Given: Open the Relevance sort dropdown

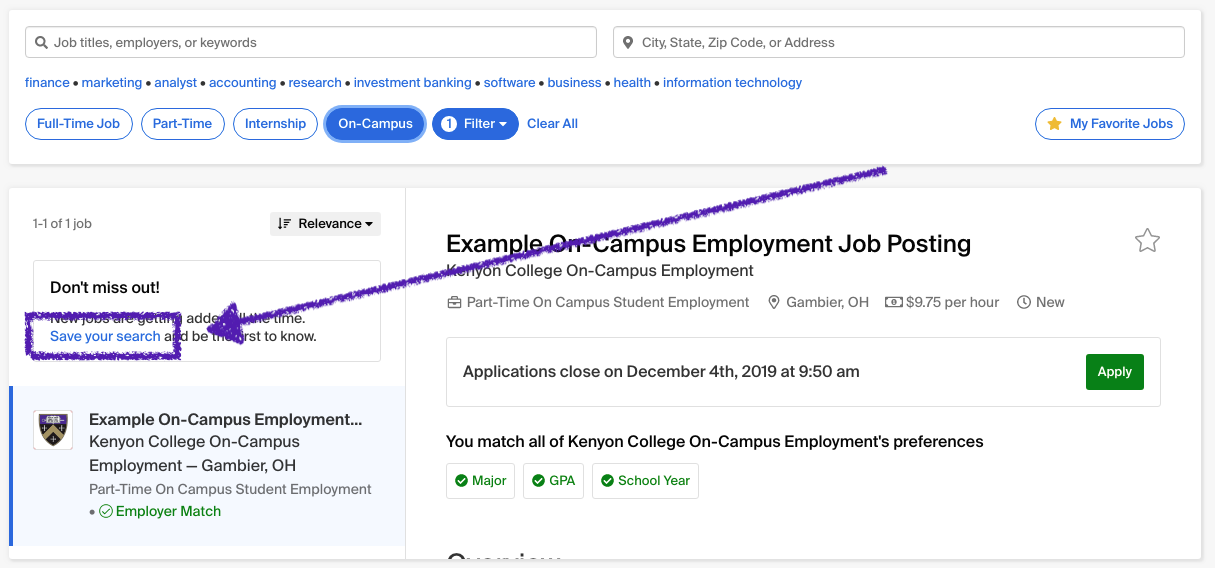Looking at the screenshot, I should click(326, 224).
